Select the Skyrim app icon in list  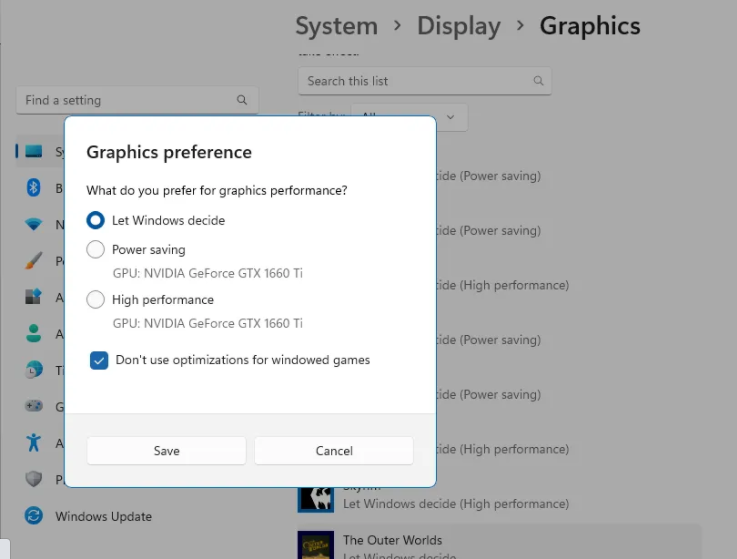tap(316, 499)
